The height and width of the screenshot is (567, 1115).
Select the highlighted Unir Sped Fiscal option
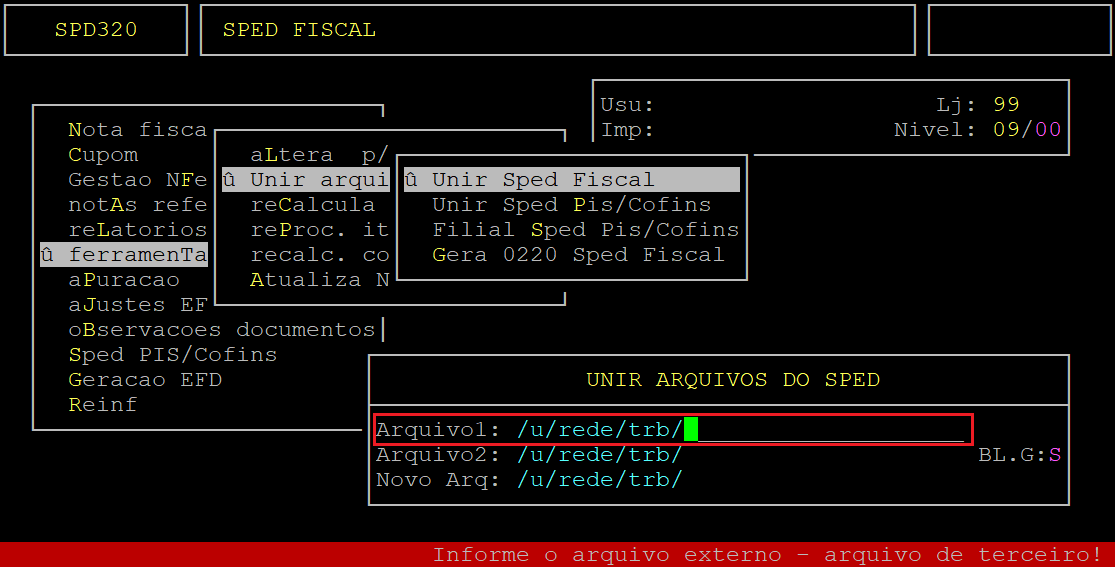pos(572,180)
